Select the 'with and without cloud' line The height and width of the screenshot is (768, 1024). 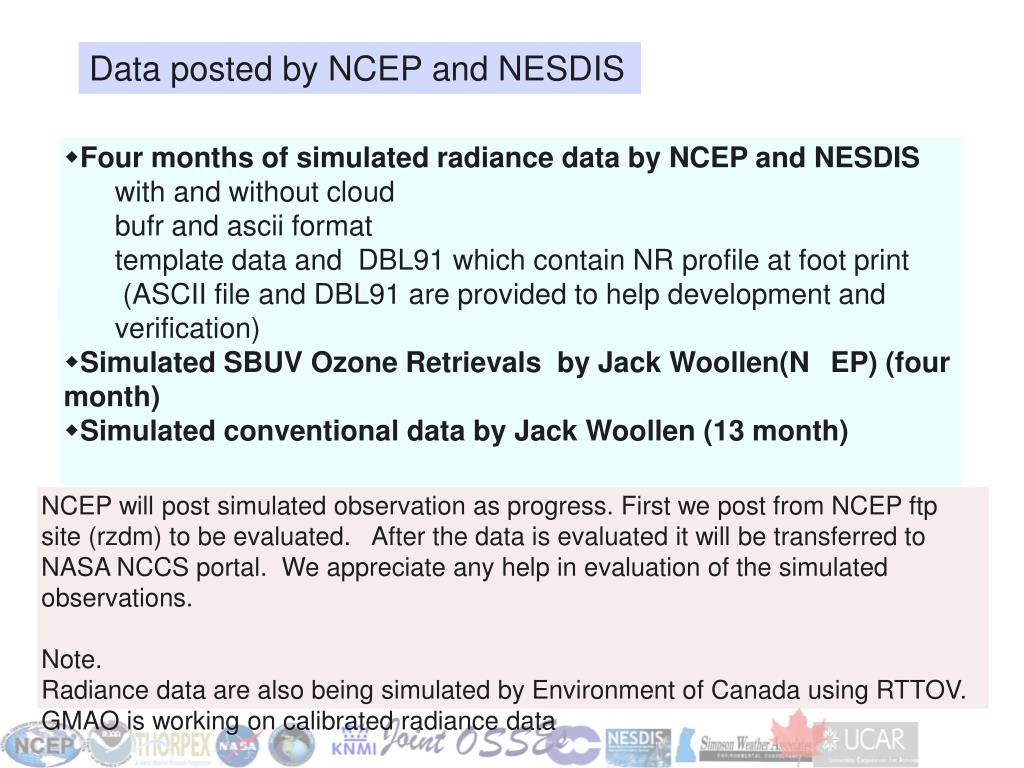point(255,192)
